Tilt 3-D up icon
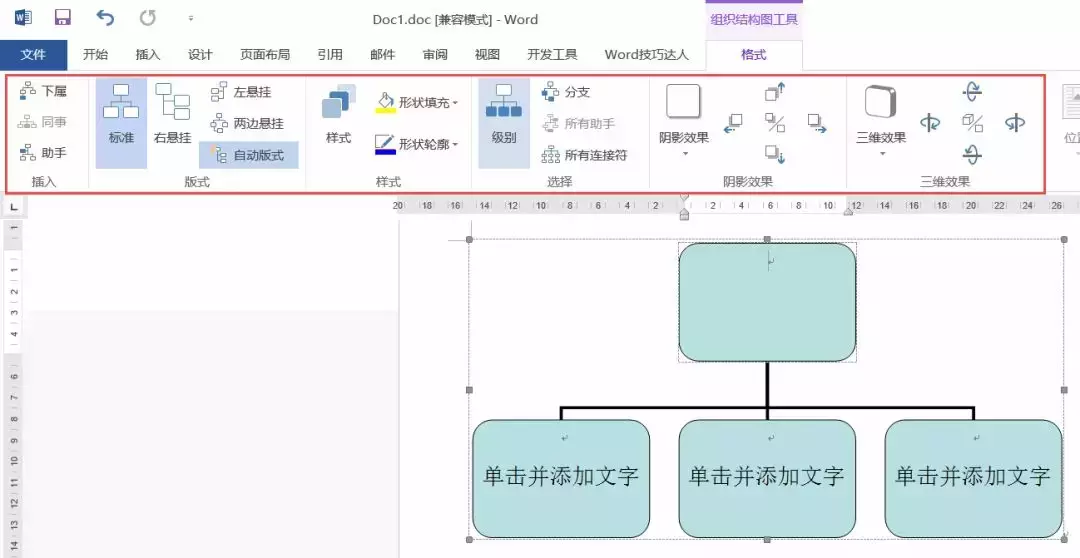 point(972,92)
